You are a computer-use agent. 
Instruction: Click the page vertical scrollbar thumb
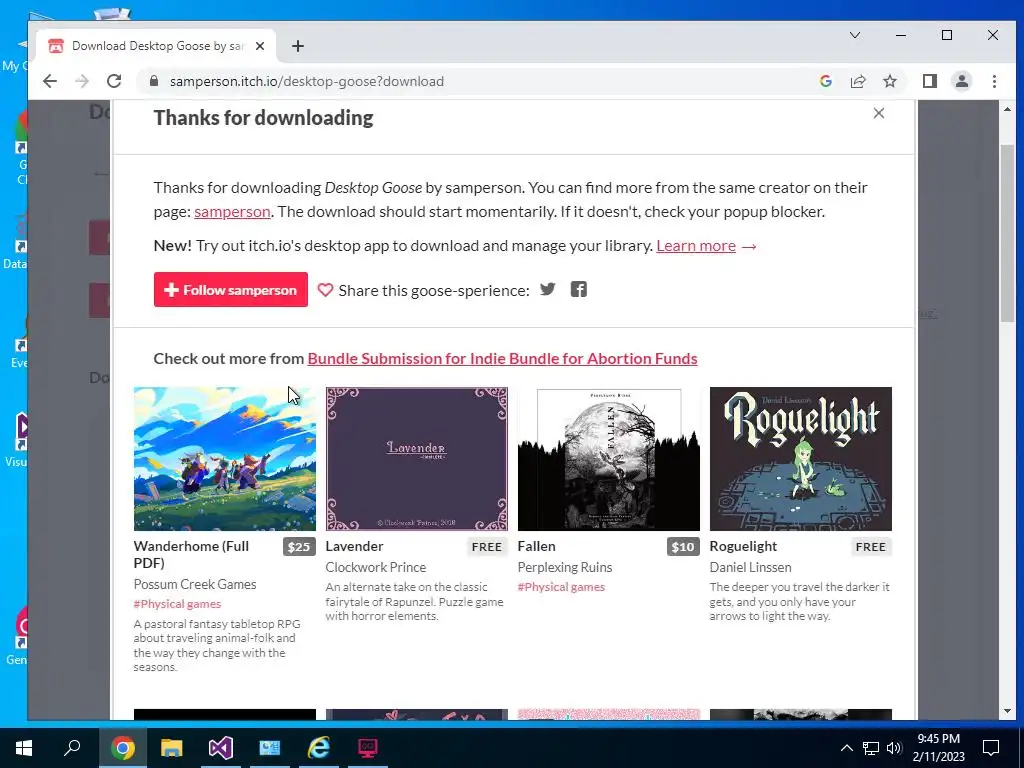(x=1007, y=233)
